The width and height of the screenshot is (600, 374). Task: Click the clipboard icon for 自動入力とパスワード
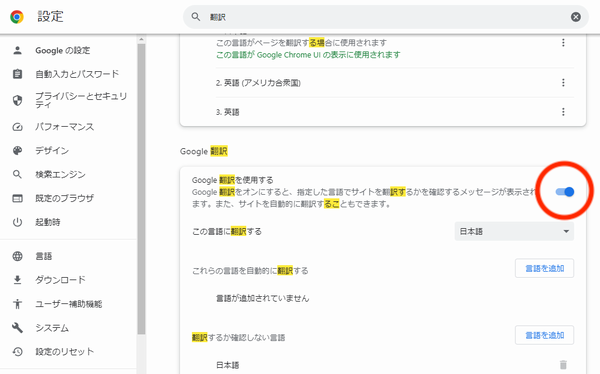pos(17,74)
